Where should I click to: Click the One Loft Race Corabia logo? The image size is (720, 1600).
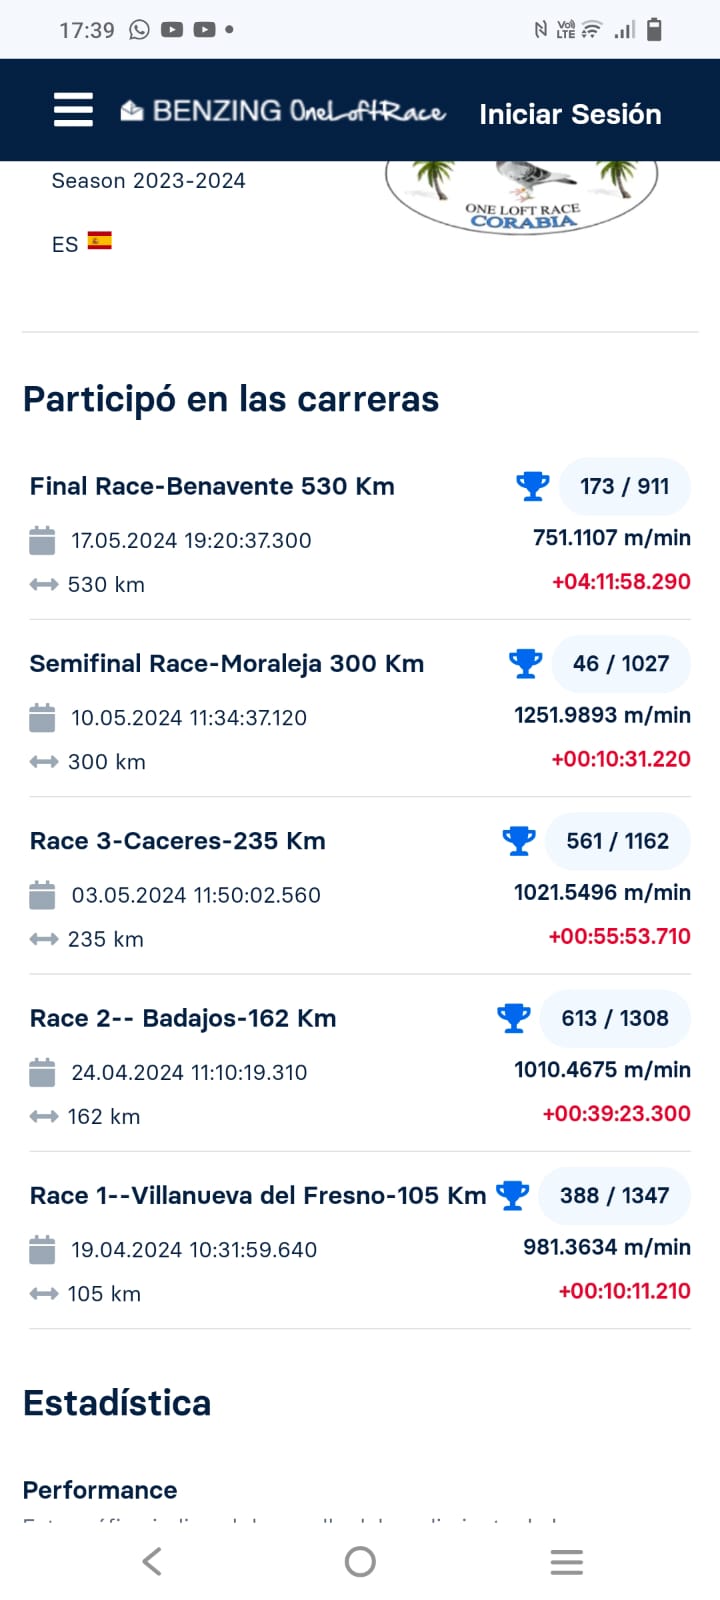click(521, 198)
